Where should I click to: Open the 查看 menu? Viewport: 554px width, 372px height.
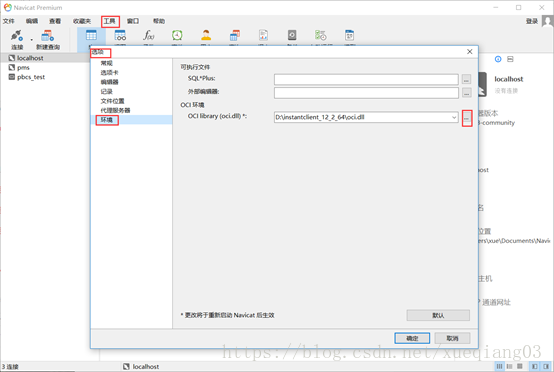coord(55,21)
